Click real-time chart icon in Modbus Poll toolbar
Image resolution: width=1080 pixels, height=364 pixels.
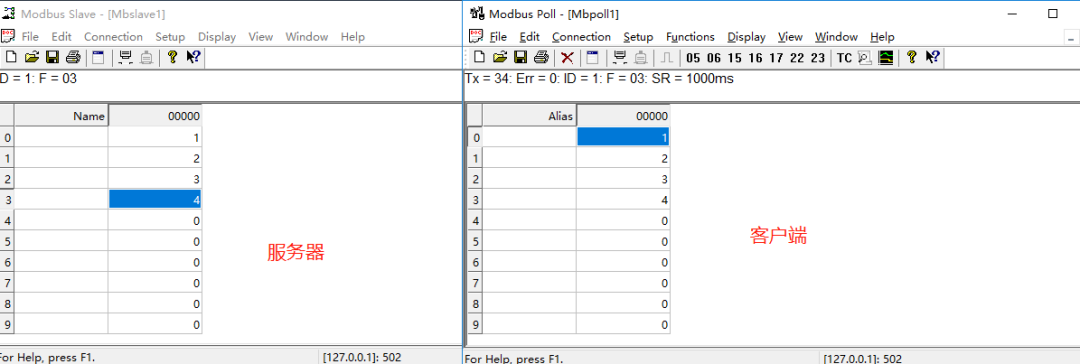coord(886,57)
